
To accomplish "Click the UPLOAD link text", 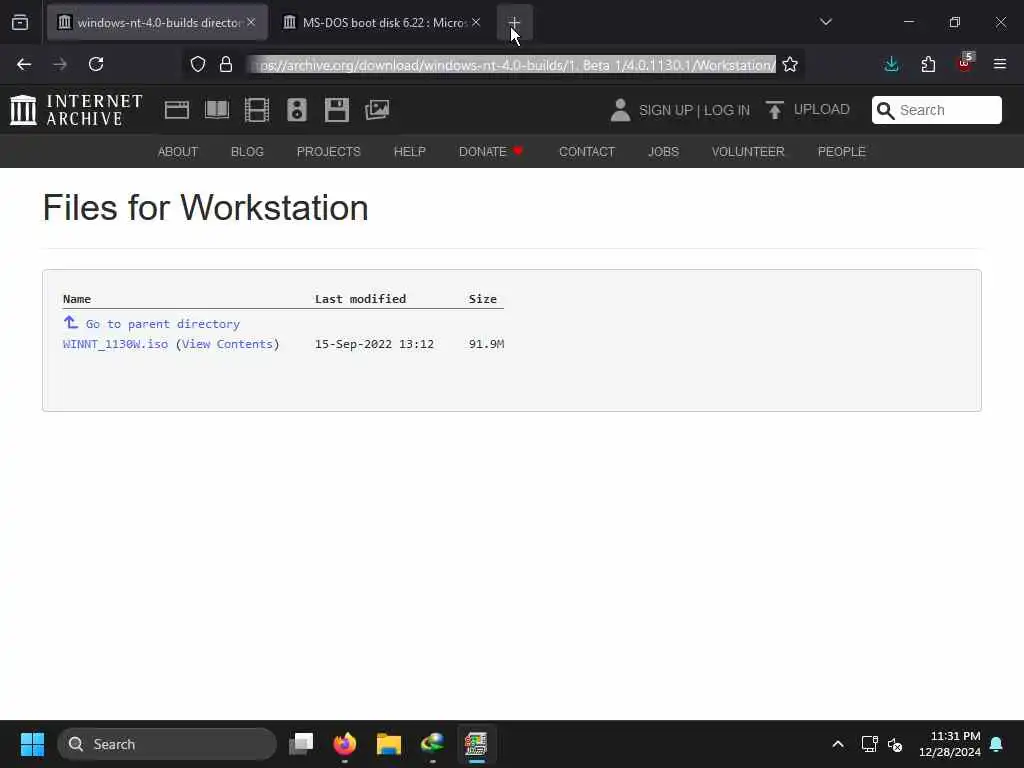I will coord(822,109).
